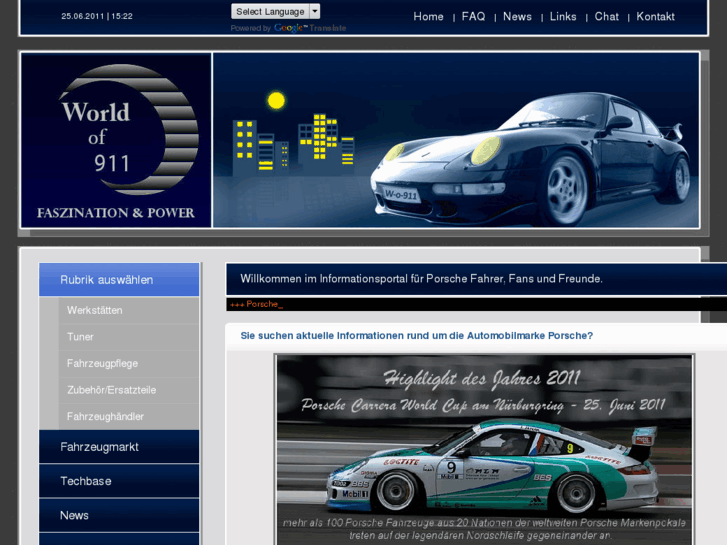Open the Select Language dropdown
Screen dimensions: 727x545
pyautogui.click(x=275, y=12)
